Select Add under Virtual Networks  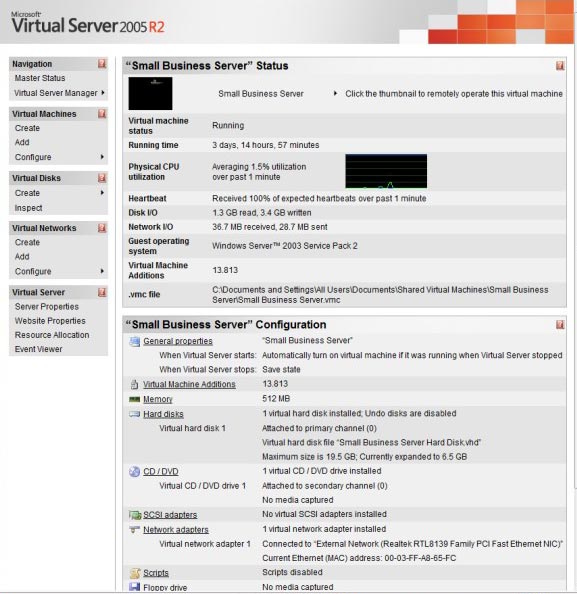click(x=22, y=256)
